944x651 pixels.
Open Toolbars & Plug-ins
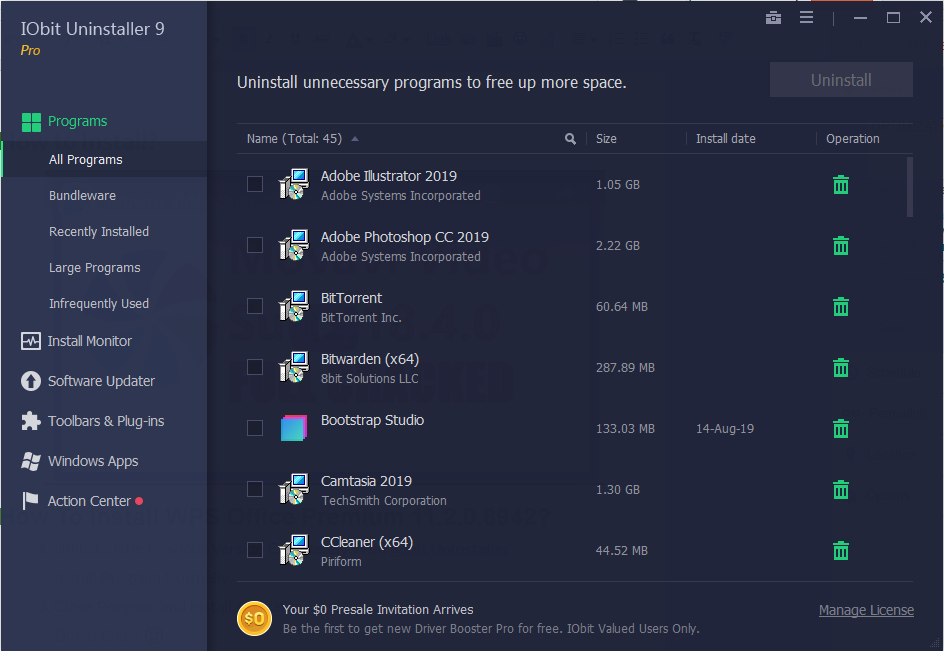[93, 422]
